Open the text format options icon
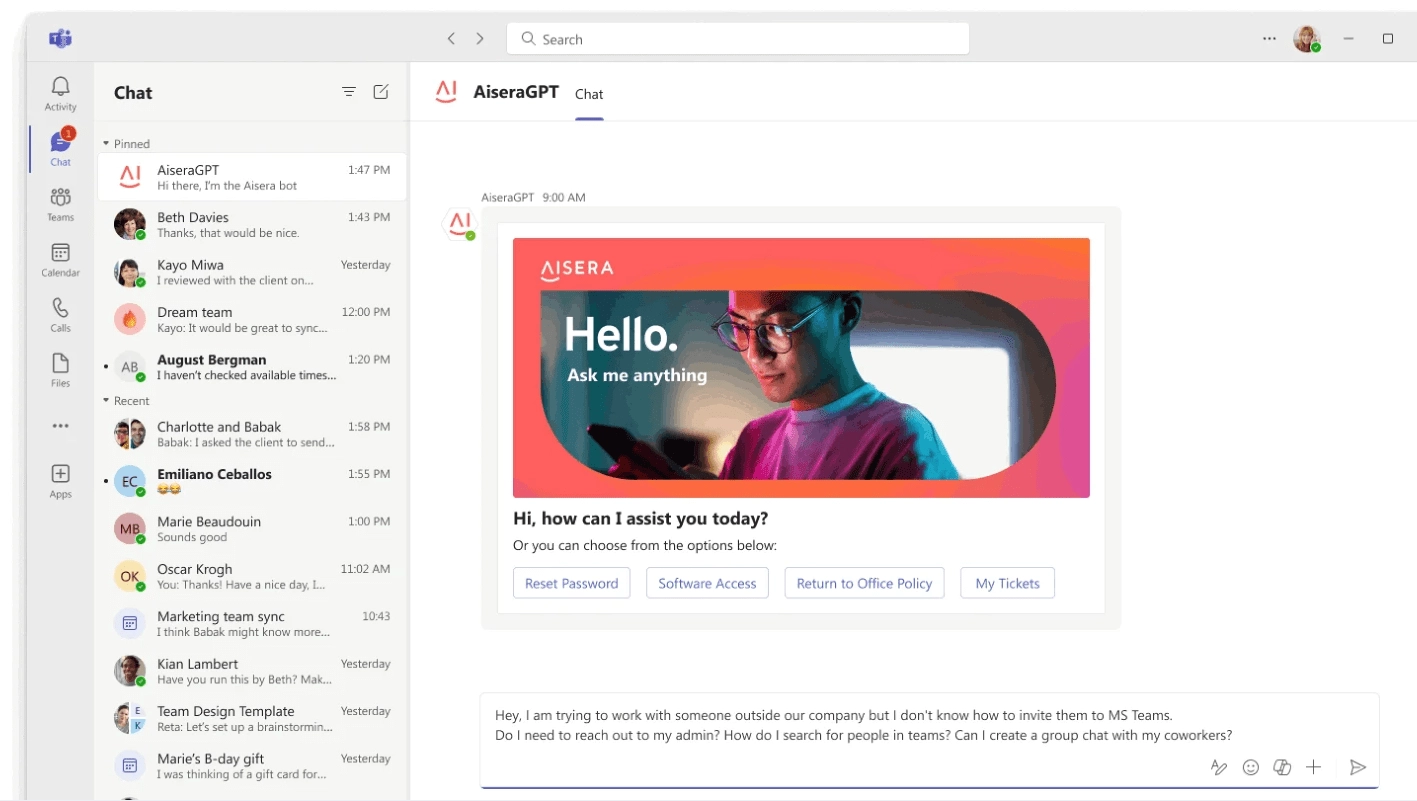Viewport: 1417px width, 801px height. (1218, 767)
